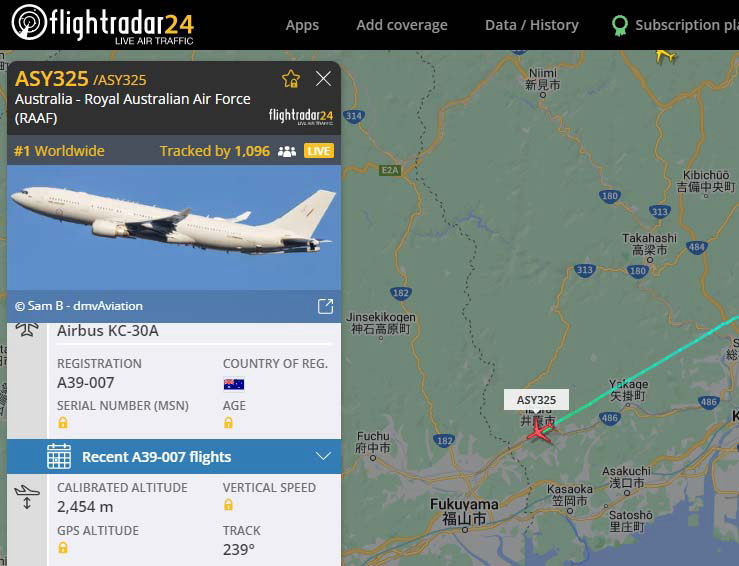Click the red ASY325 aircraft on map
Screen dimensions: 739x566
point(540,431)
